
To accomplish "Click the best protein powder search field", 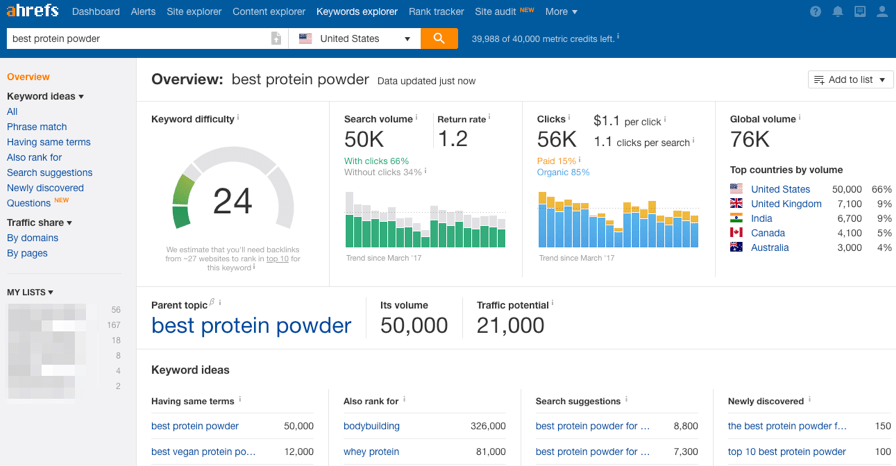I will click(x=139, y=38).
